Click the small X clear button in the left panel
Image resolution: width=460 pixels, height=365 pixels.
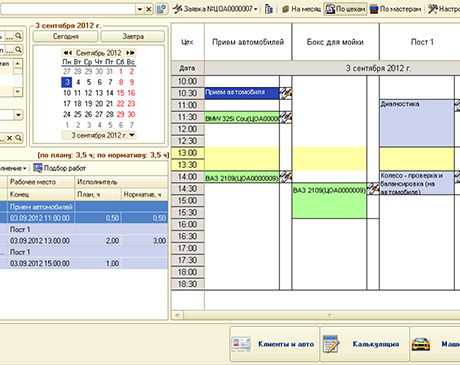click(x=10, y=137)
